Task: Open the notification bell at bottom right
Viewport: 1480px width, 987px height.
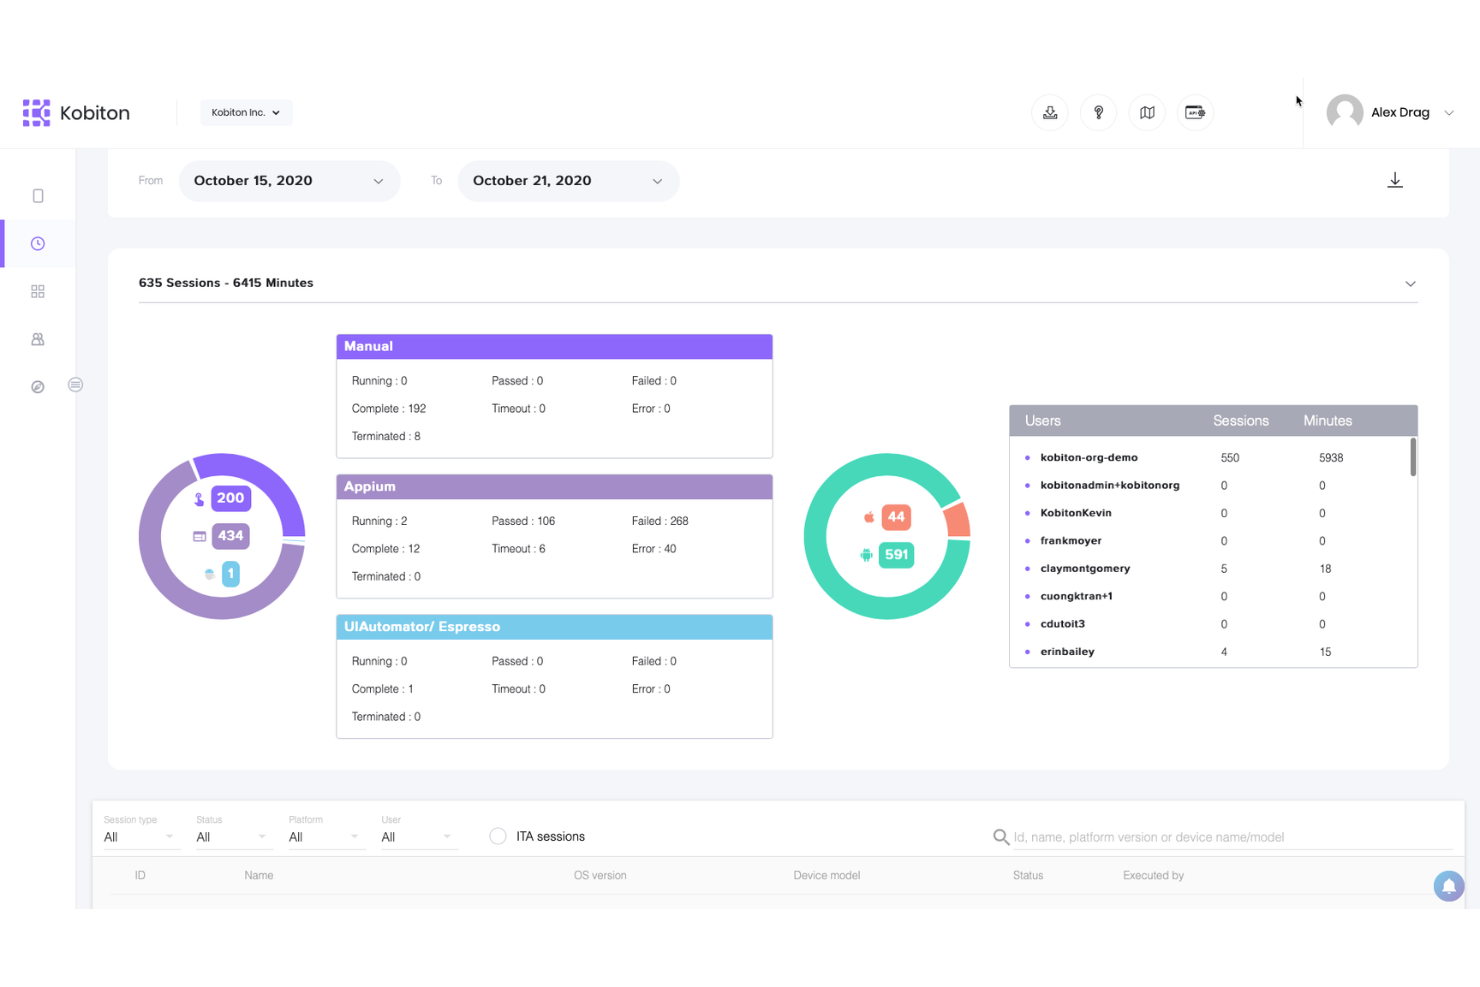Action: (x=1448, y=886)
